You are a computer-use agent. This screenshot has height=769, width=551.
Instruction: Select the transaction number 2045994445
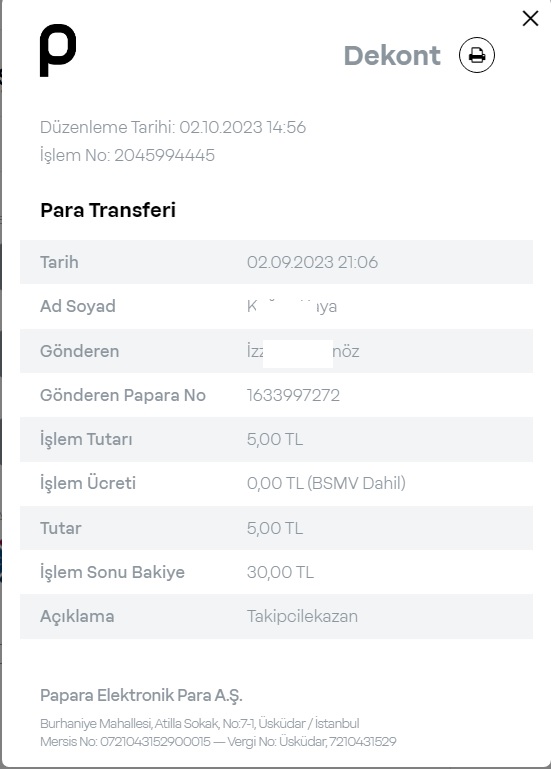pyautogui.click(x=164, y=155)
